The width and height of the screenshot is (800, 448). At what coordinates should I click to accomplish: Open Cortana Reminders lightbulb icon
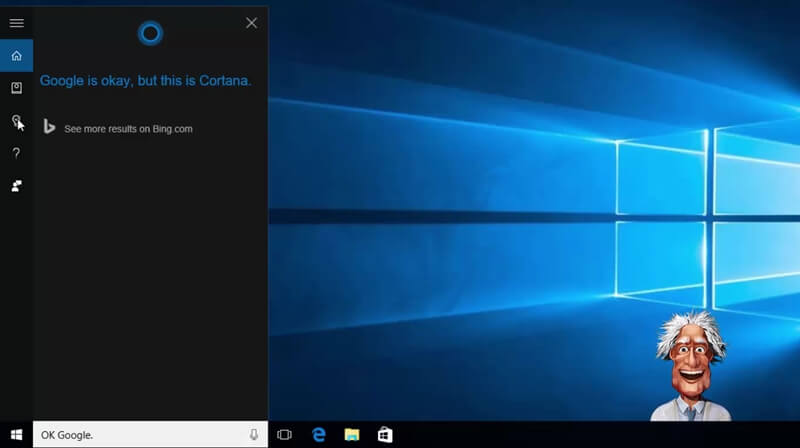pos(16,120)
